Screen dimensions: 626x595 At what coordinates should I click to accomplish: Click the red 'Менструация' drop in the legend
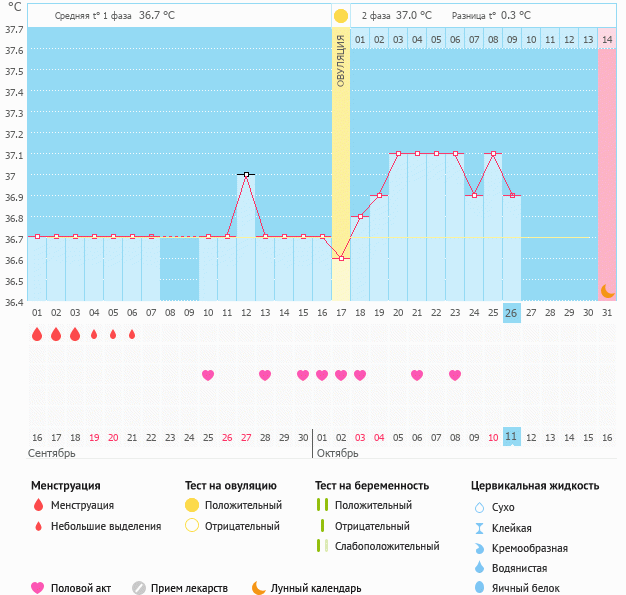pos(38,505)
